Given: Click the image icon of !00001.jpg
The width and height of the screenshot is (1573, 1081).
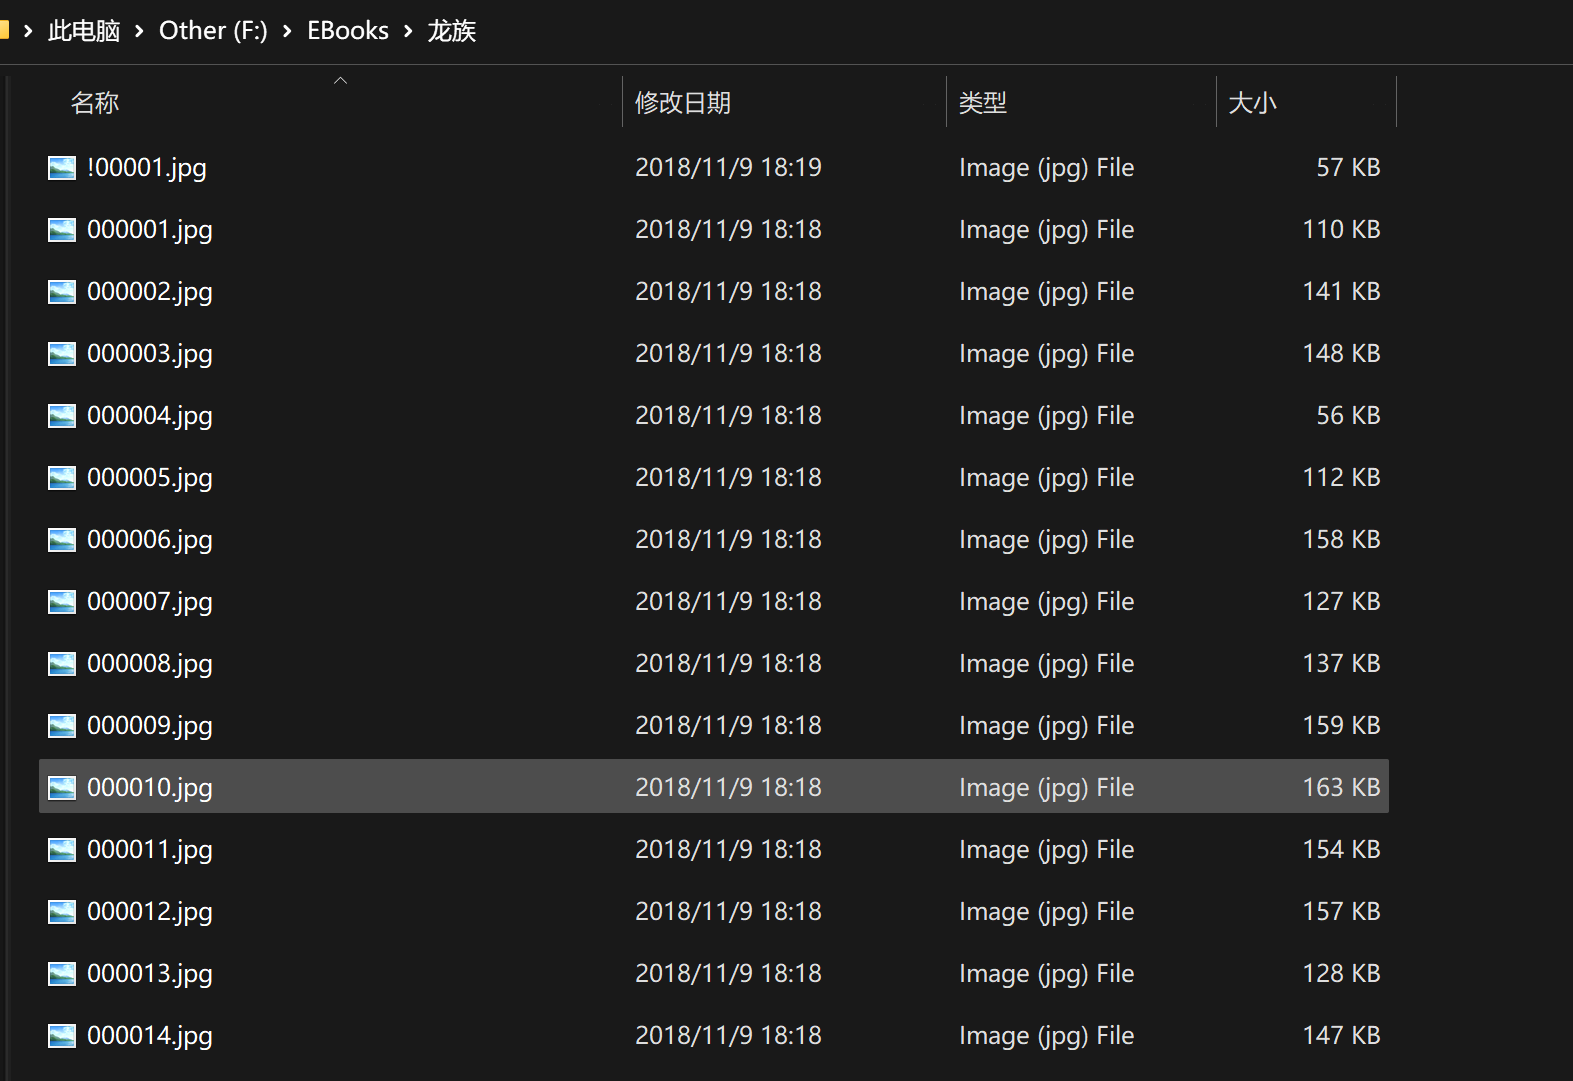Looking at the screenshot, I should [62, 168].
